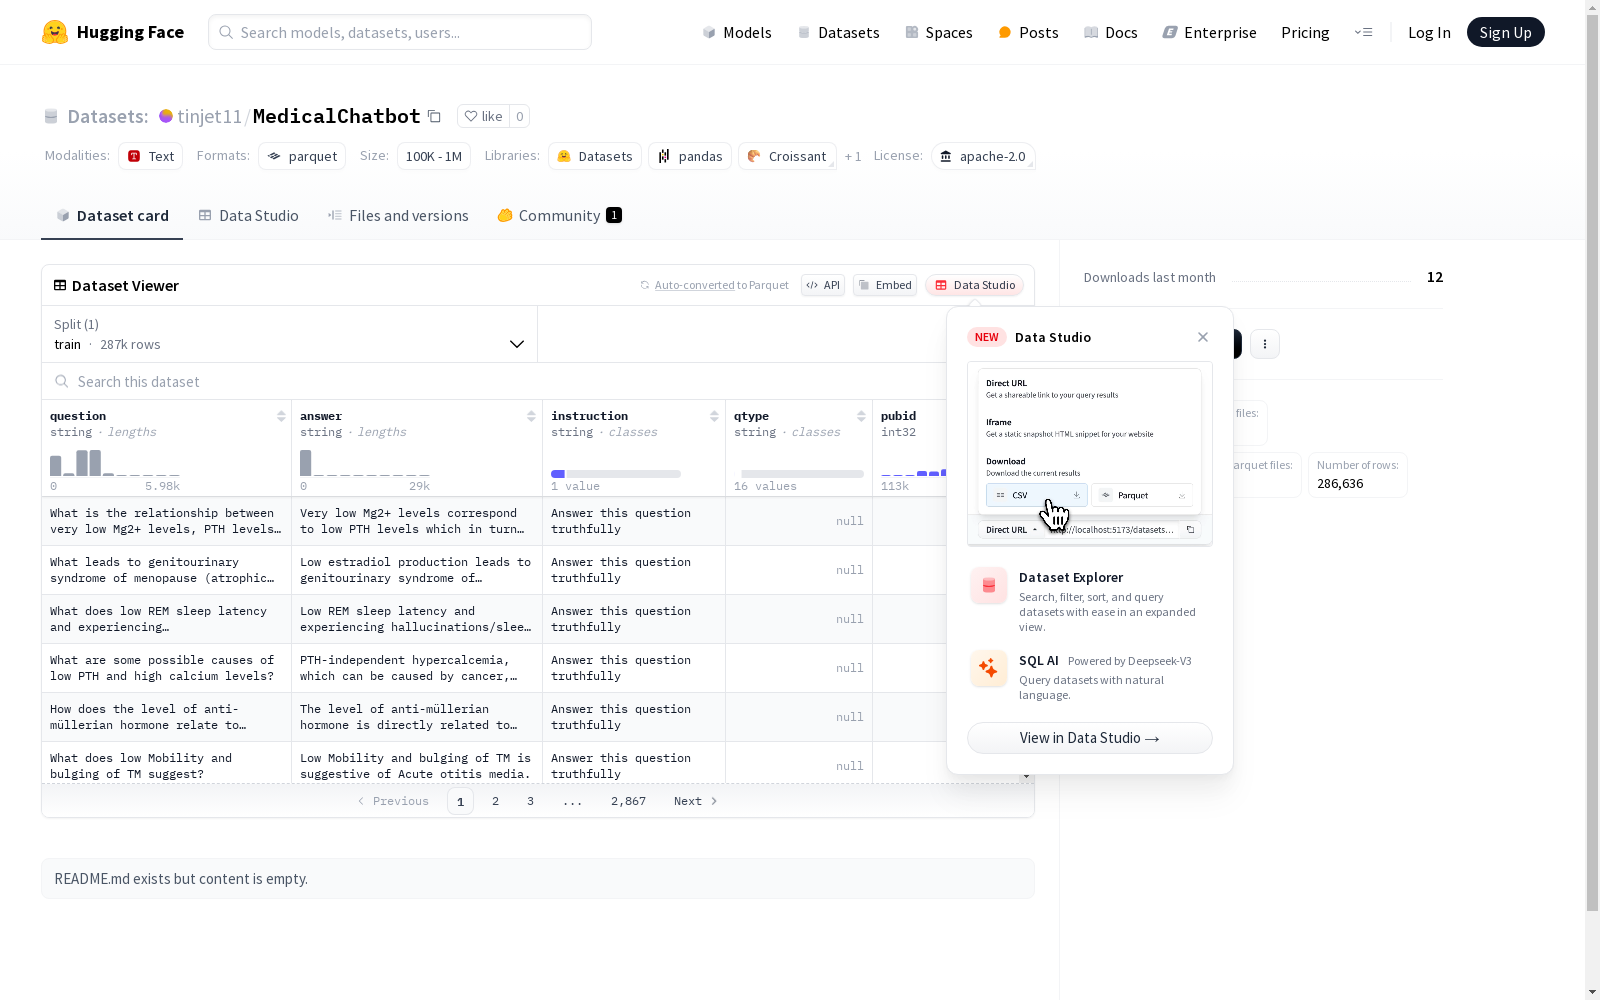Viewport: 1600px width, 1000px height.
Task: Click the question lengths histogram
Action: pyautogui.click(x=115, y=462)
